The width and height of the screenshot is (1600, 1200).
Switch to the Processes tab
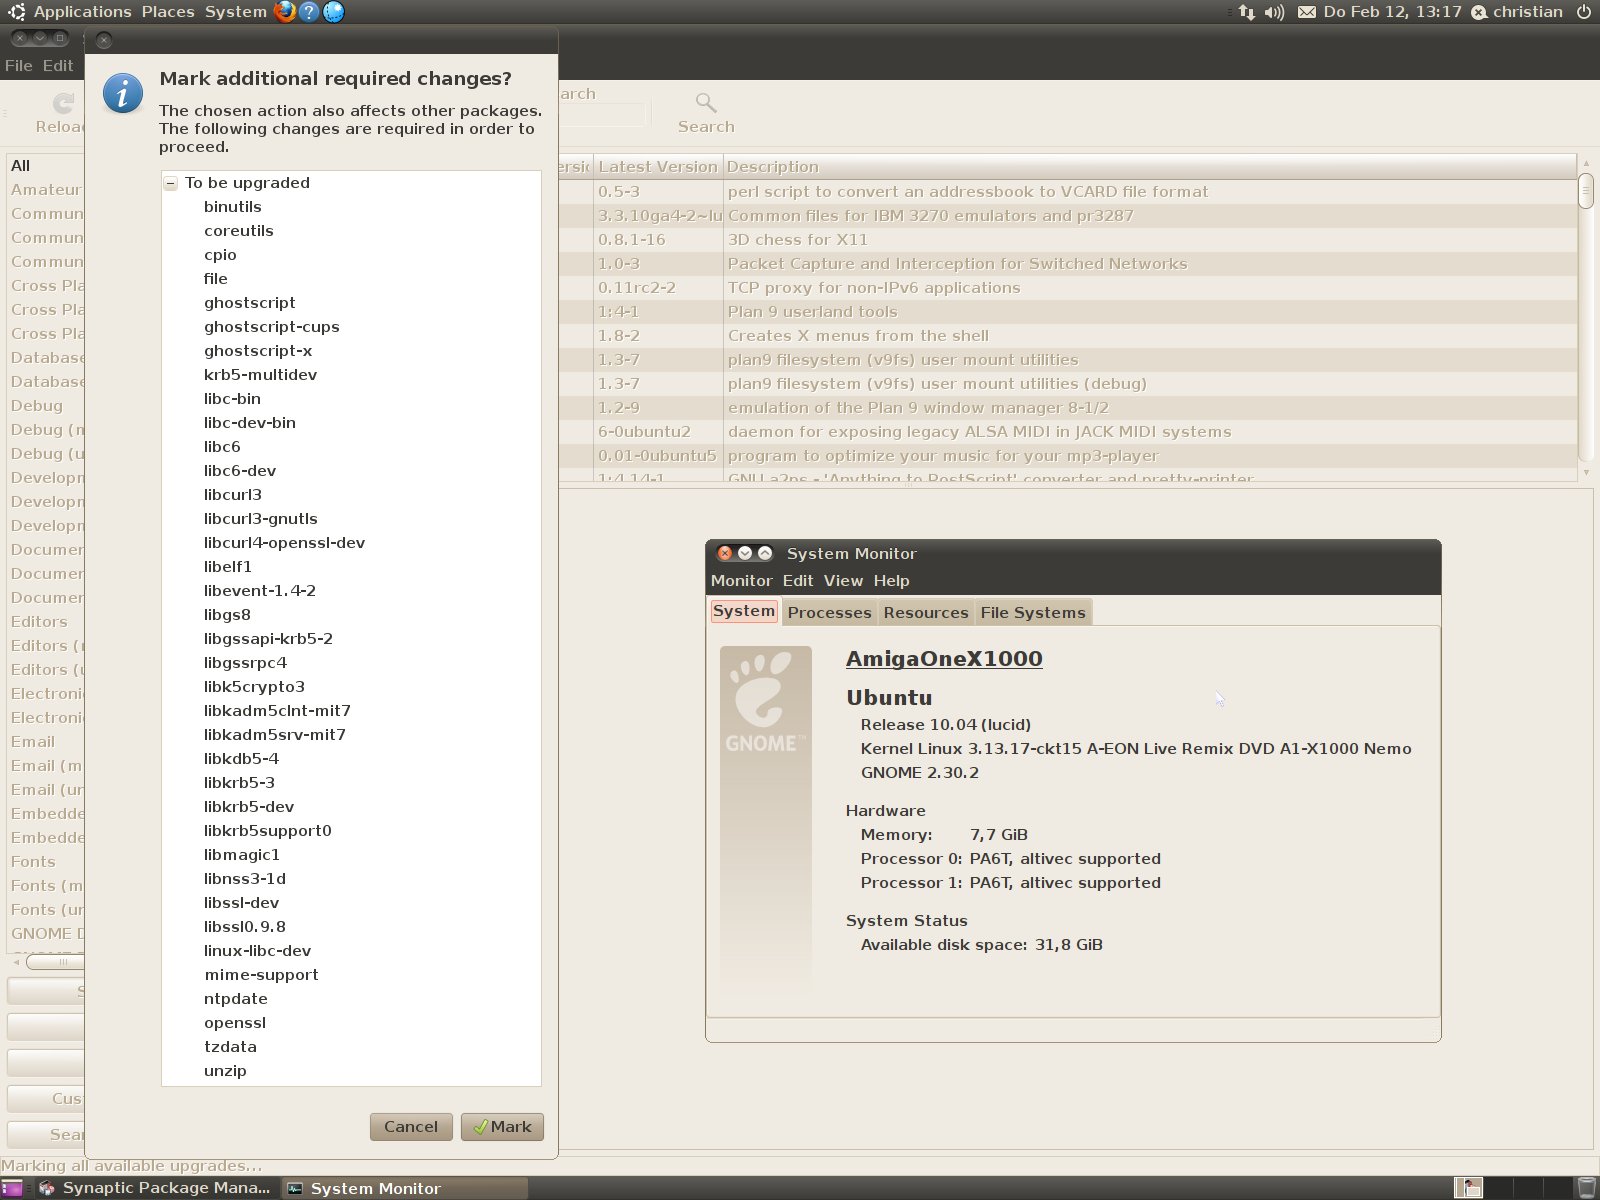[x=829, y=612]
